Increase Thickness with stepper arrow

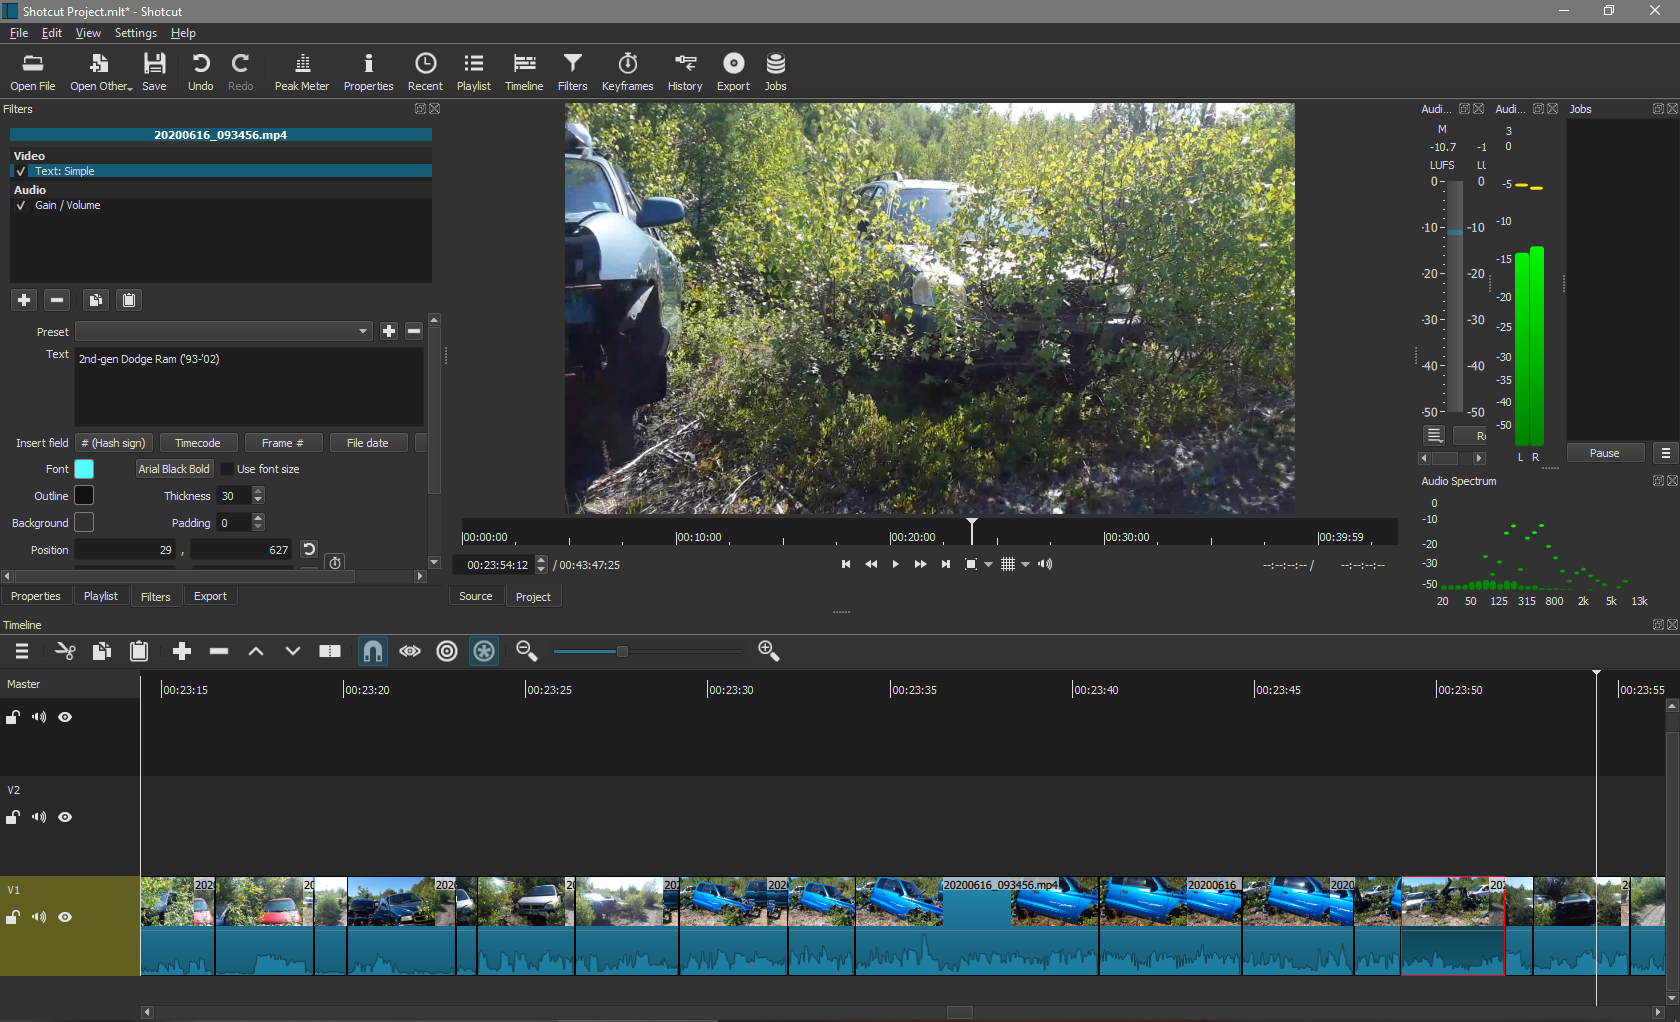258,491
